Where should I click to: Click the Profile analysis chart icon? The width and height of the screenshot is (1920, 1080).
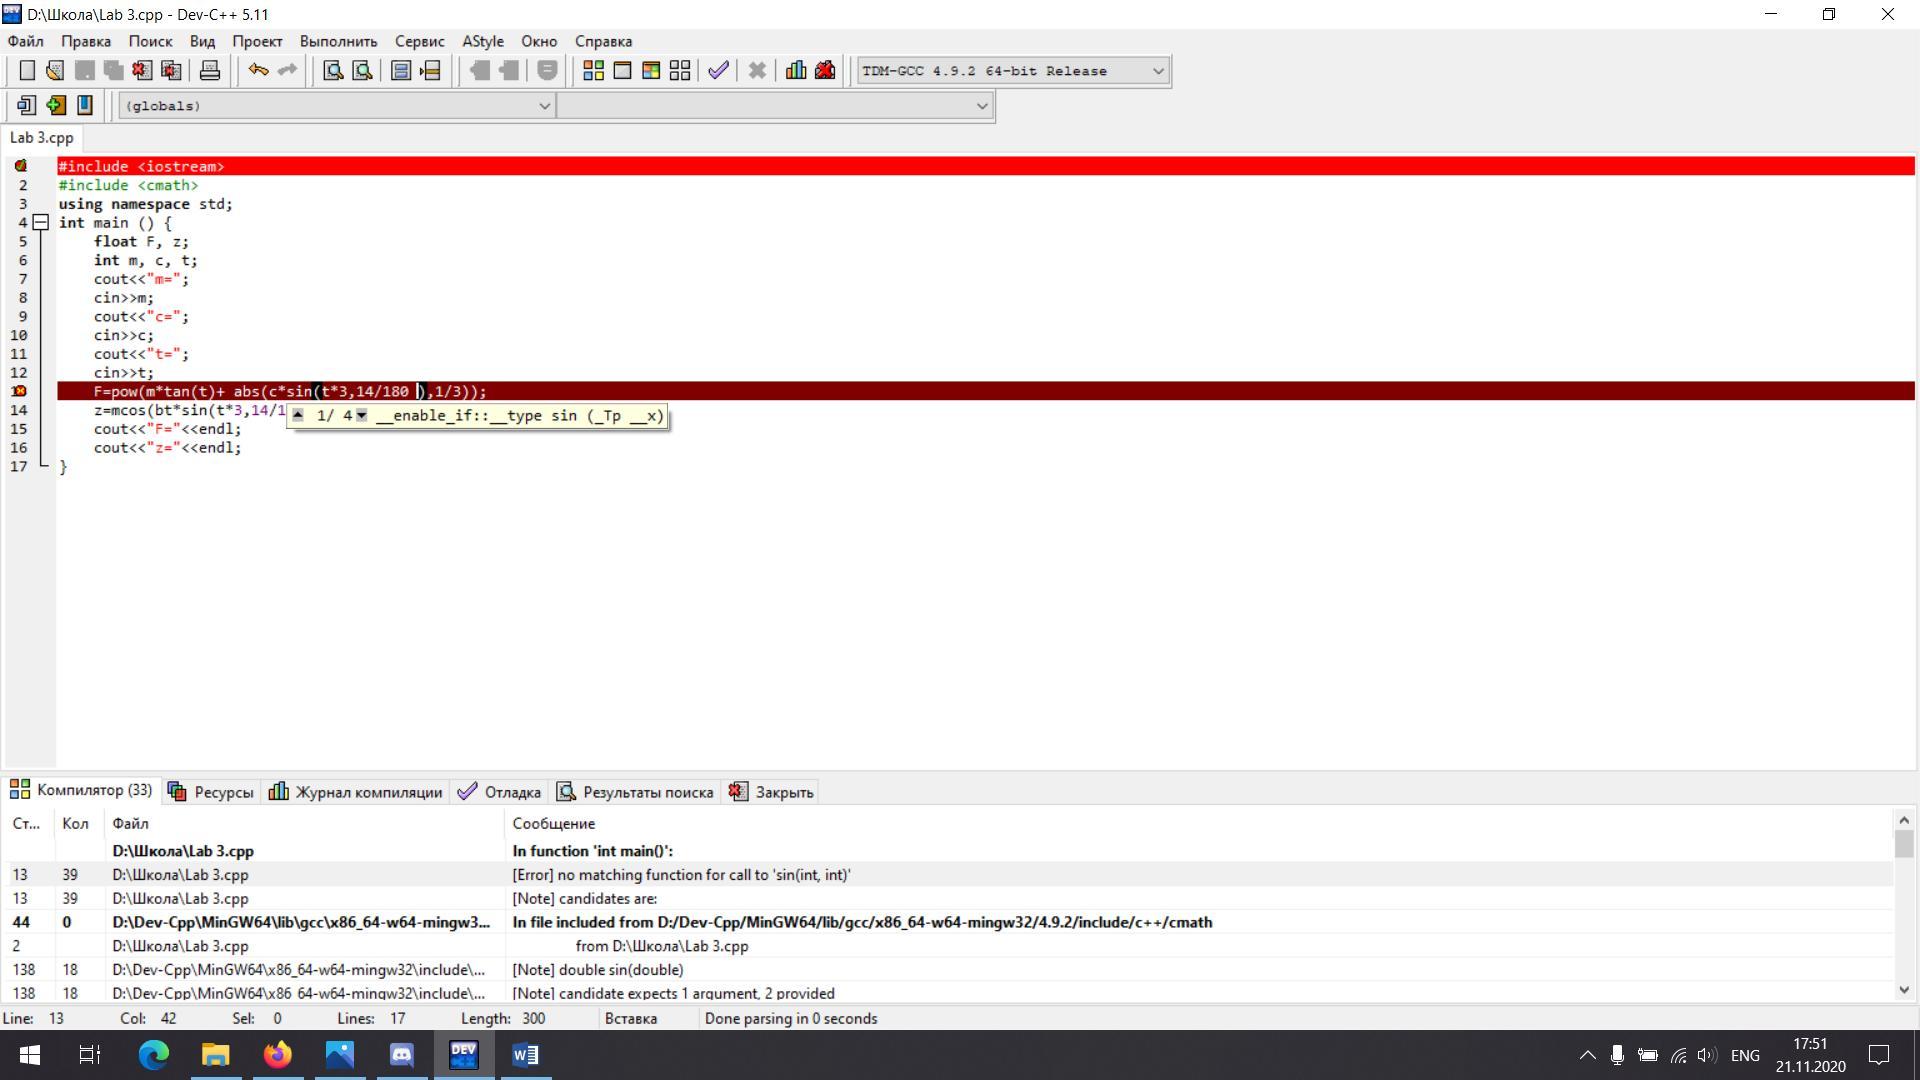[796, 71]
